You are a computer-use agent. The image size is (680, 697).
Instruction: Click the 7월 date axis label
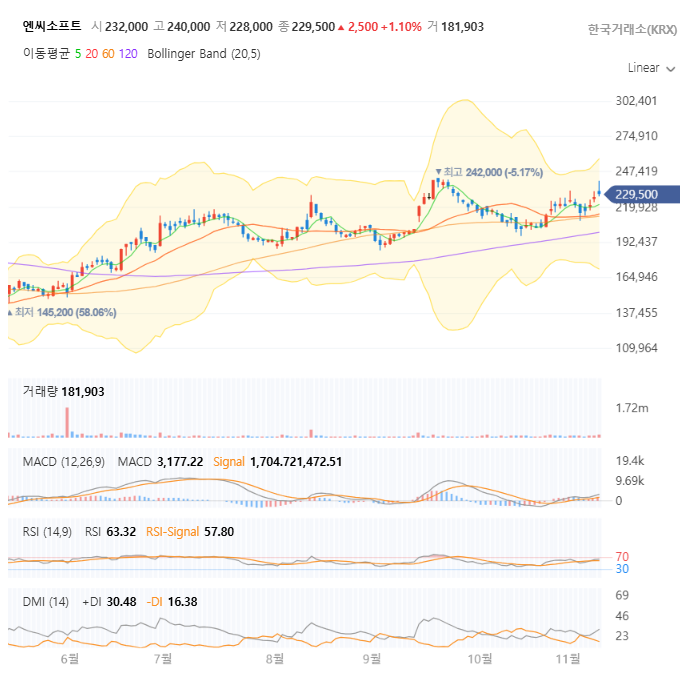click(163, 659)
